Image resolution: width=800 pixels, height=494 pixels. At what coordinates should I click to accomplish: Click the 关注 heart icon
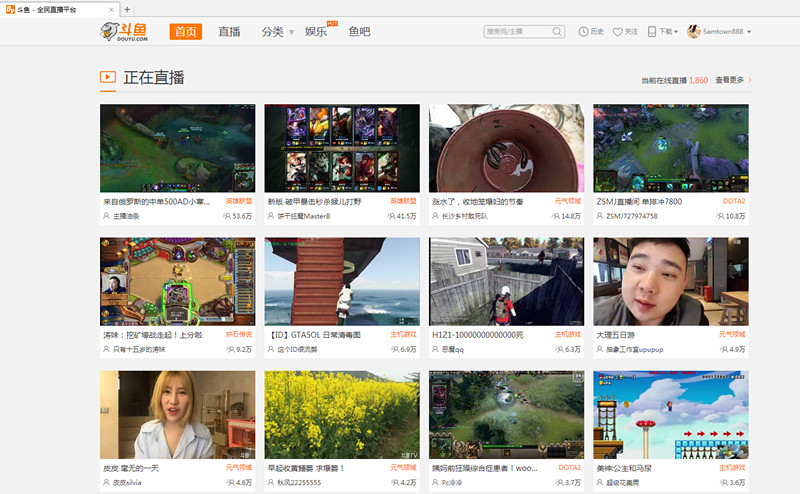point(617,32)
